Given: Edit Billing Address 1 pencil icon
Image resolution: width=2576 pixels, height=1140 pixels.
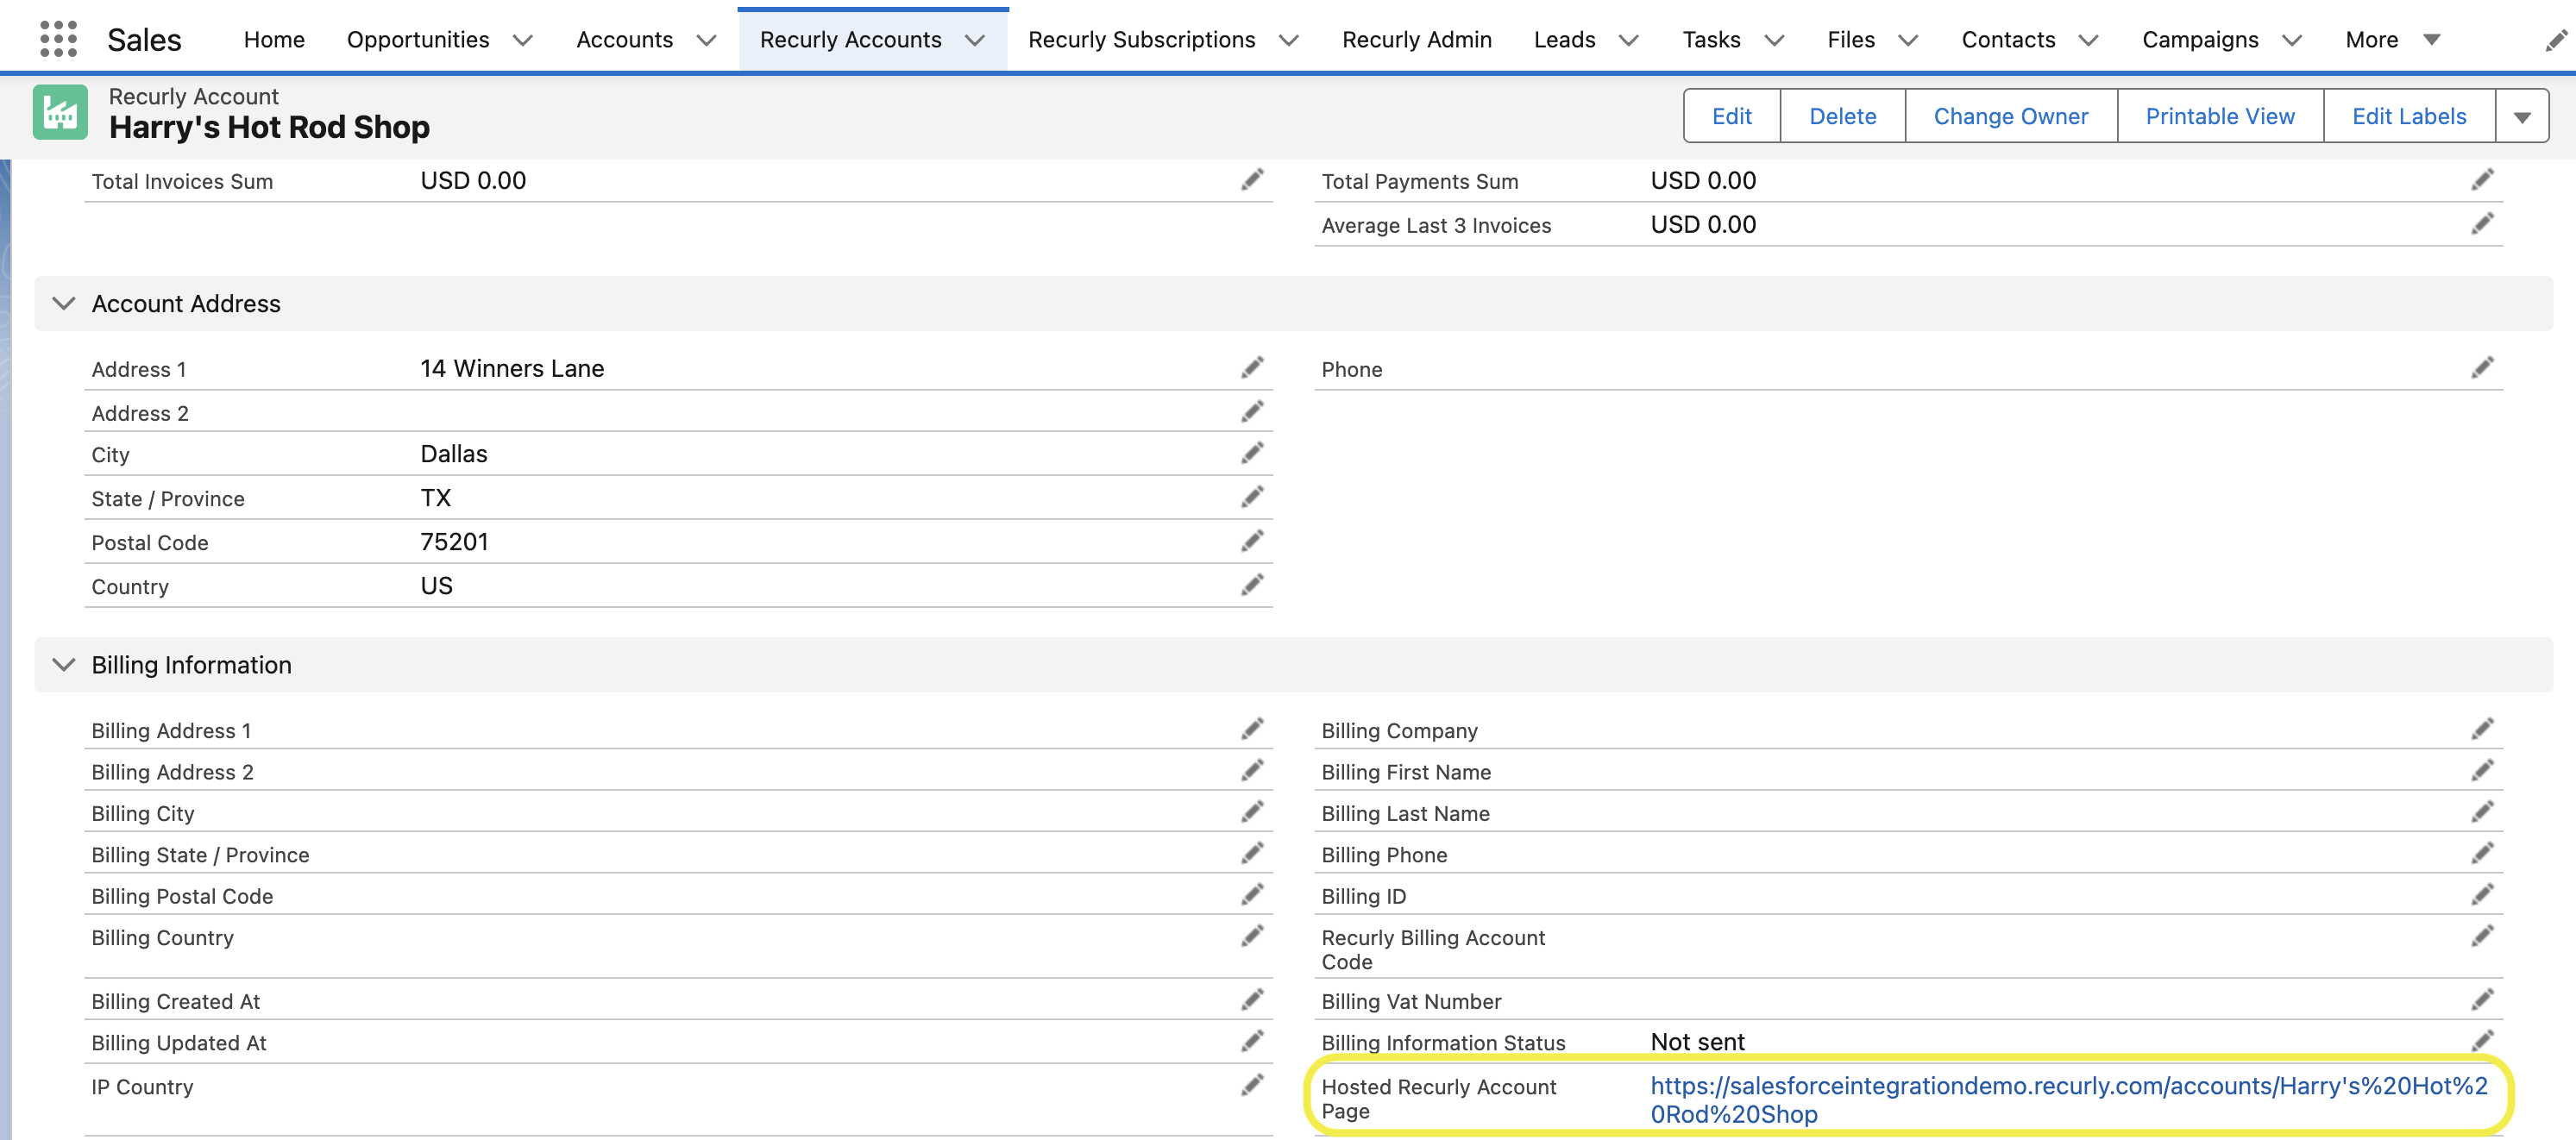Looking at the screenshot, I should (1252, 730).
